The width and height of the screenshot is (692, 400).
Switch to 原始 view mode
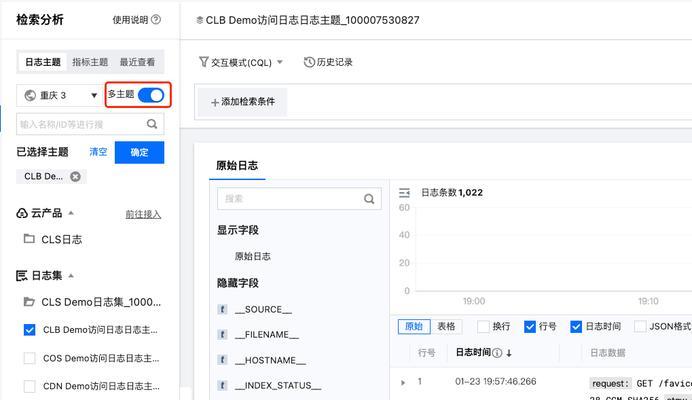point(414,327)
